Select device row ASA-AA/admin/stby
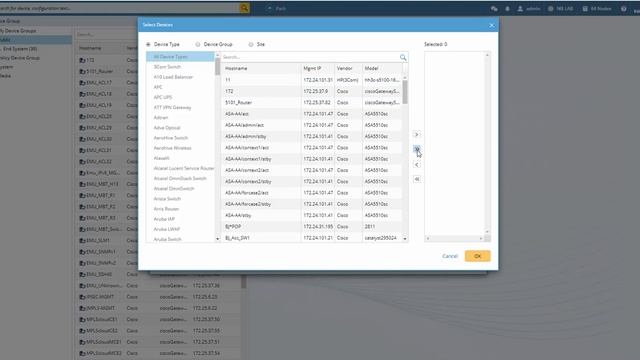 (x=312, y=136)
